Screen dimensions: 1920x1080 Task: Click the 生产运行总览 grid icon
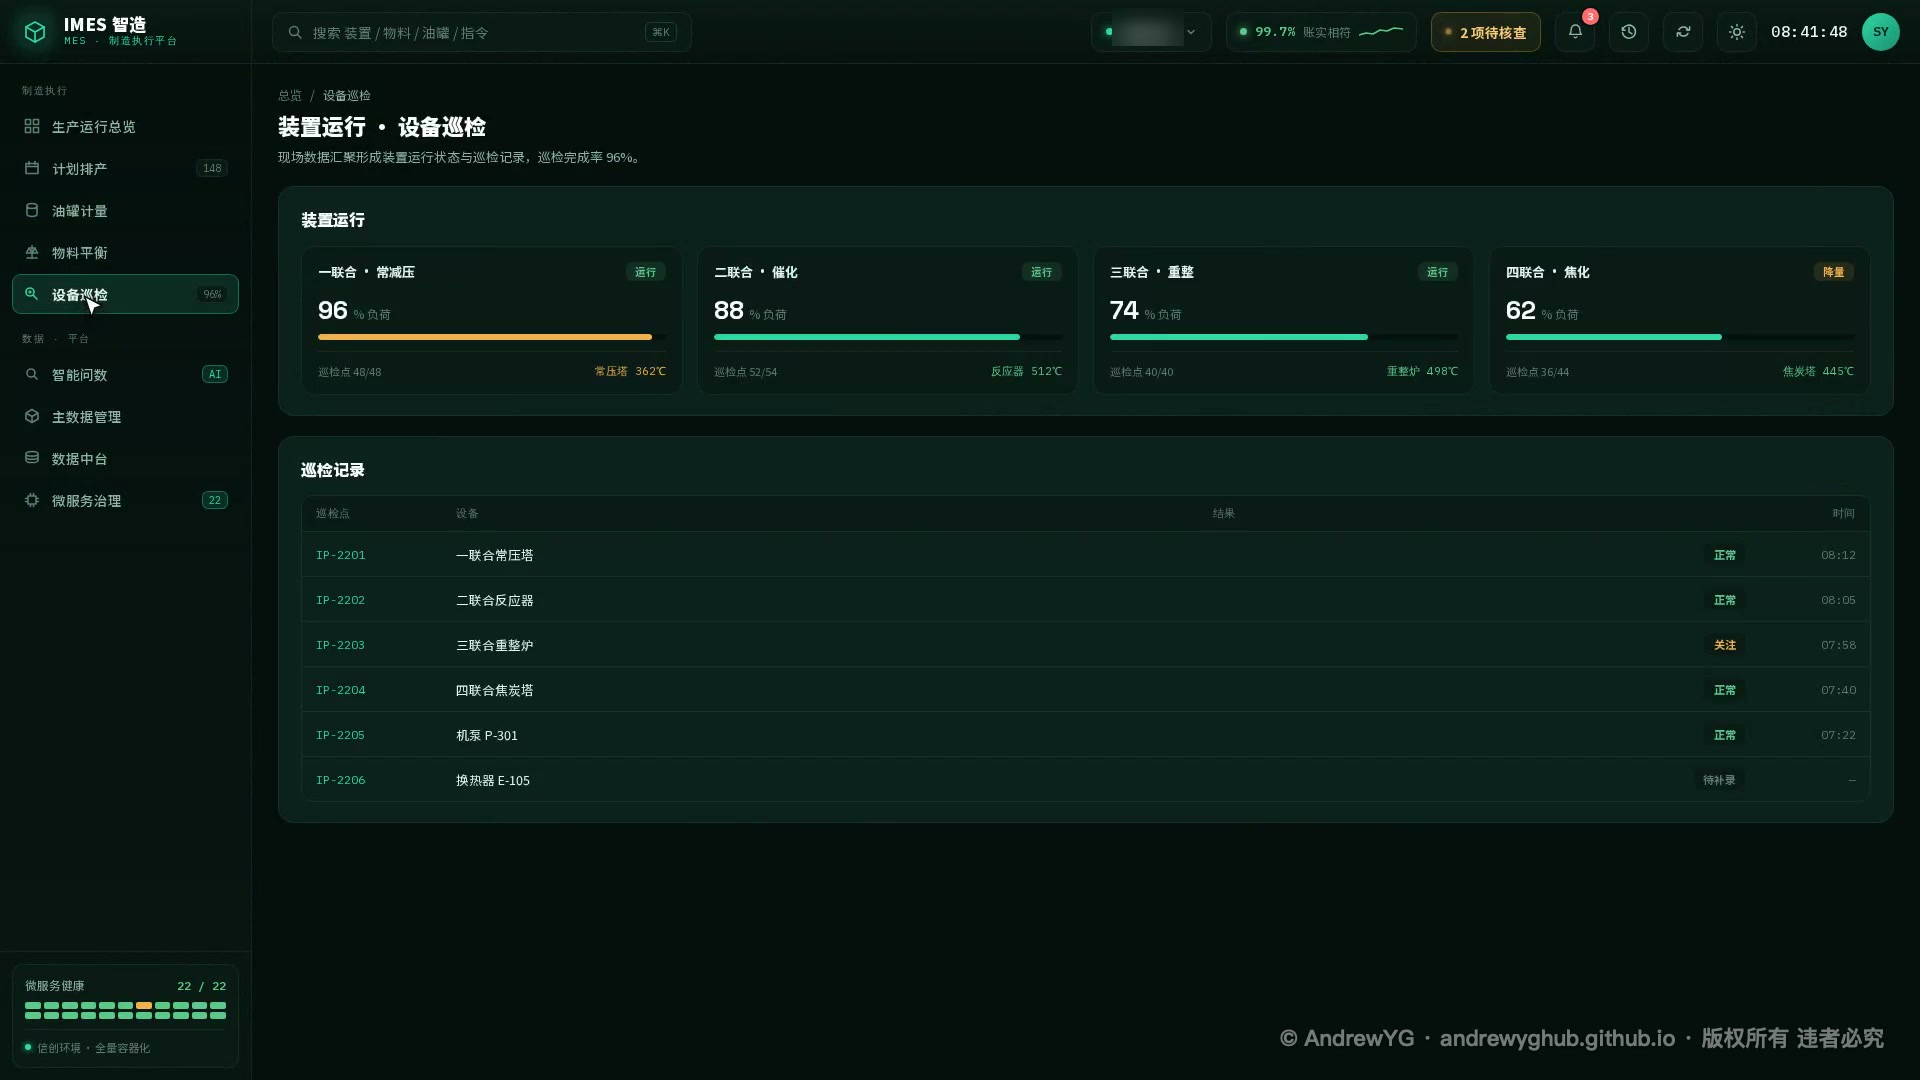(x=32, y=126)
